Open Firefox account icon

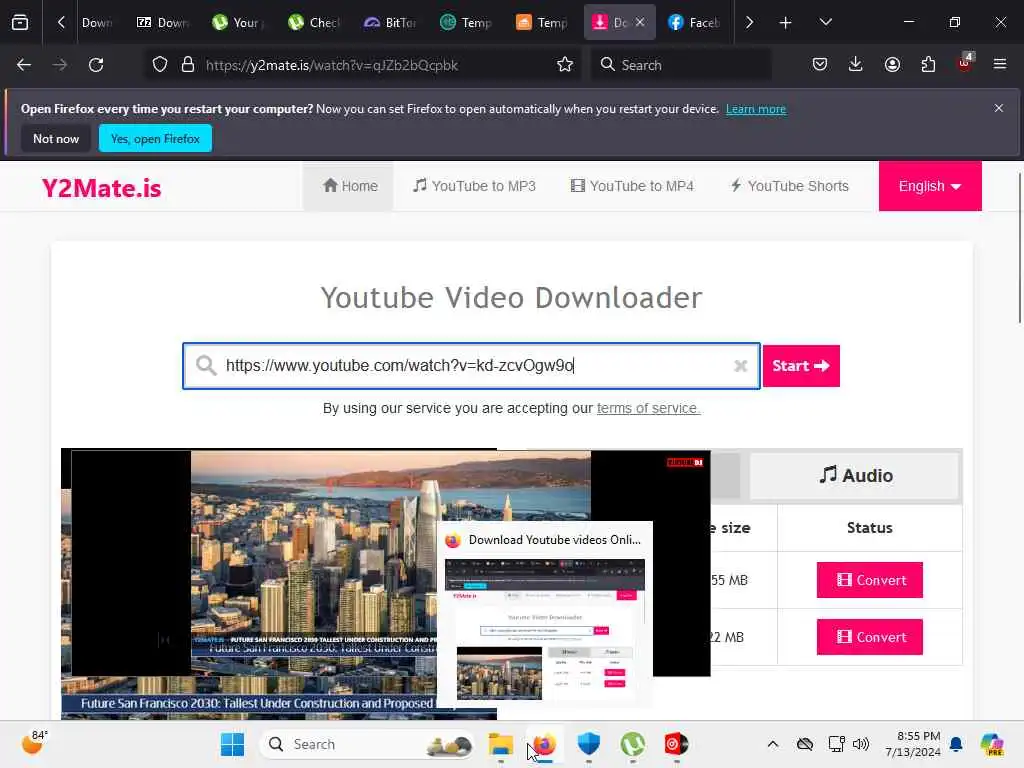[892, 65]
